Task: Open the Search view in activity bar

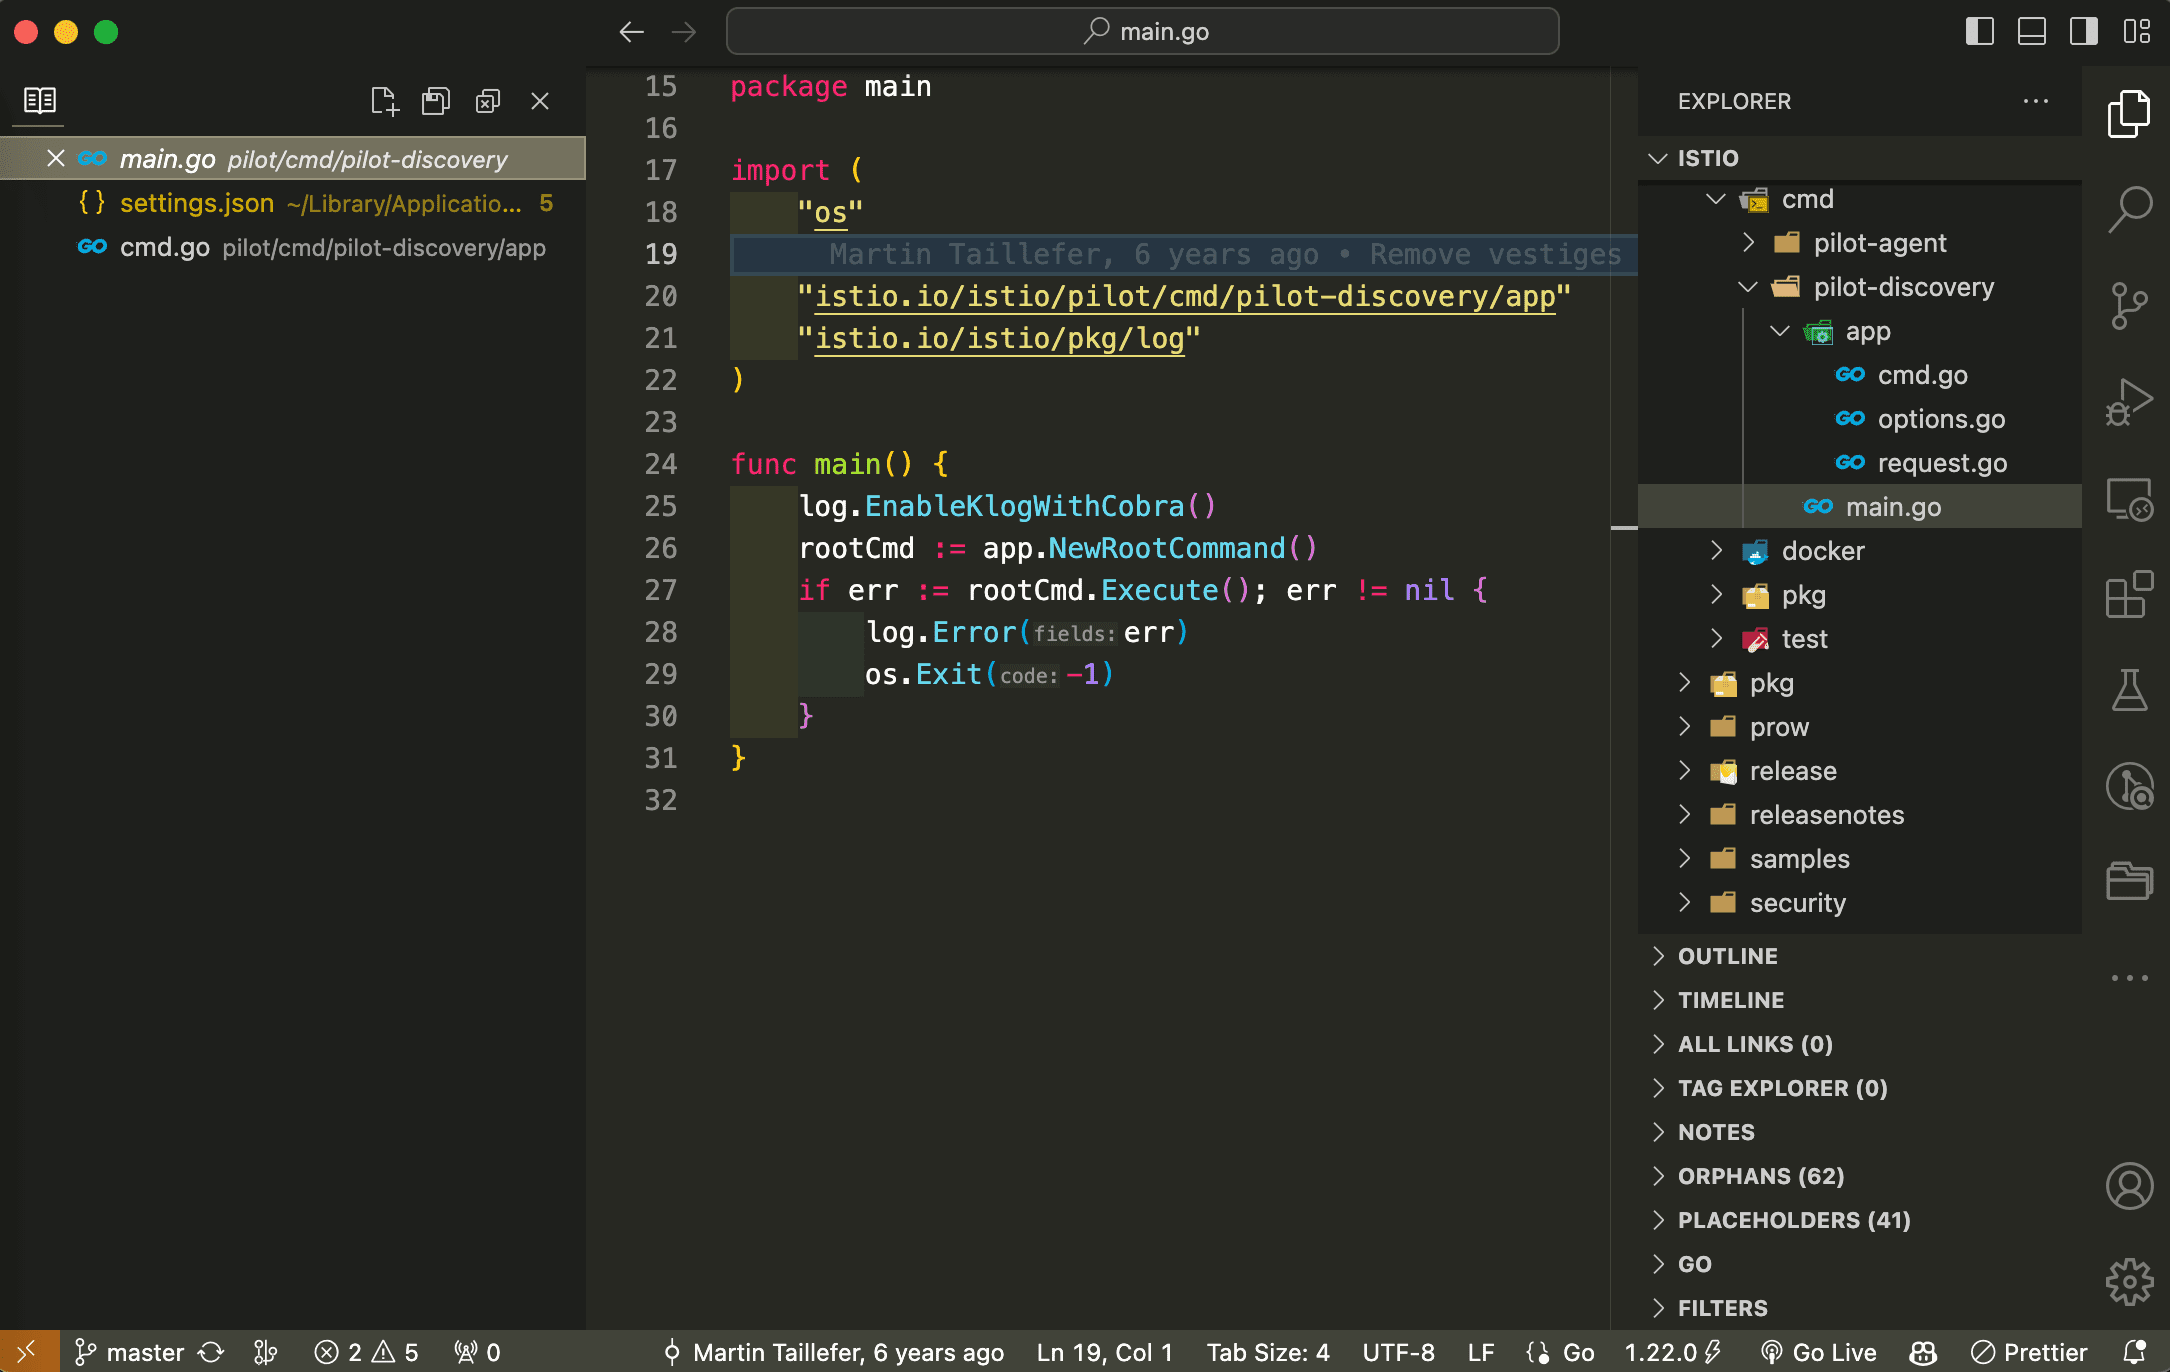Action: (2129, 209)
